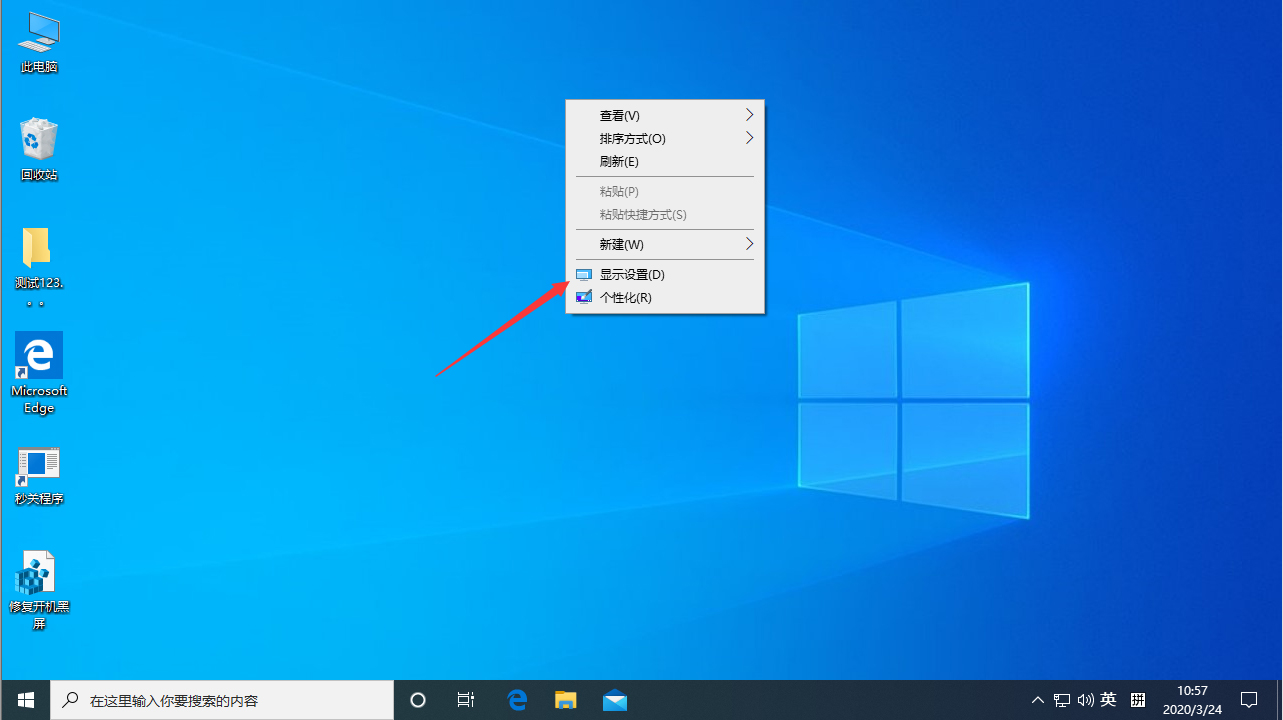
Task: Toggle the 英 input method indicator
Action: pyautogui.click(x=1108, y=700)
